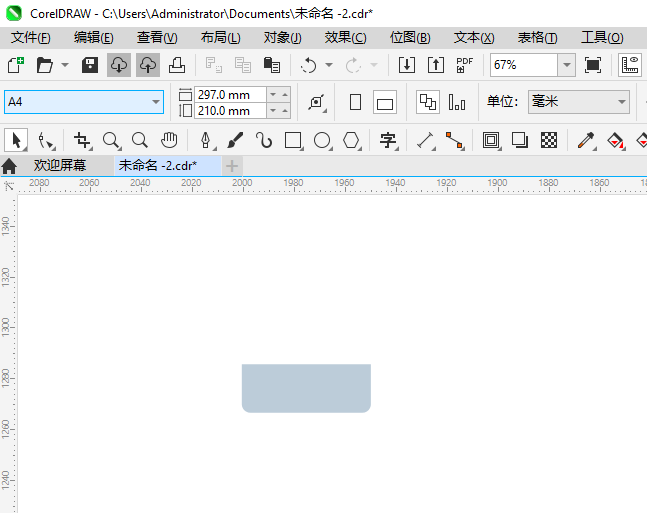Click the full-screen preview icon

pos(593,65)
